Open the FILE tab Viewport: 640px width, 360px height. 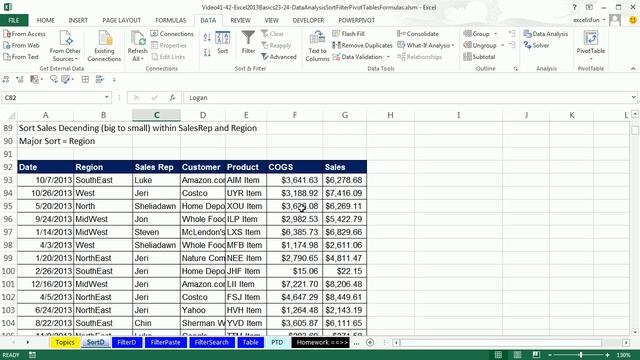[14, 20]
